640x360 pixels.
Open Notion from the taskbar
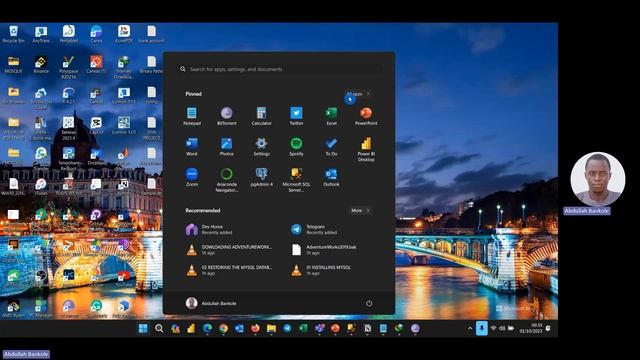(367, 328)
